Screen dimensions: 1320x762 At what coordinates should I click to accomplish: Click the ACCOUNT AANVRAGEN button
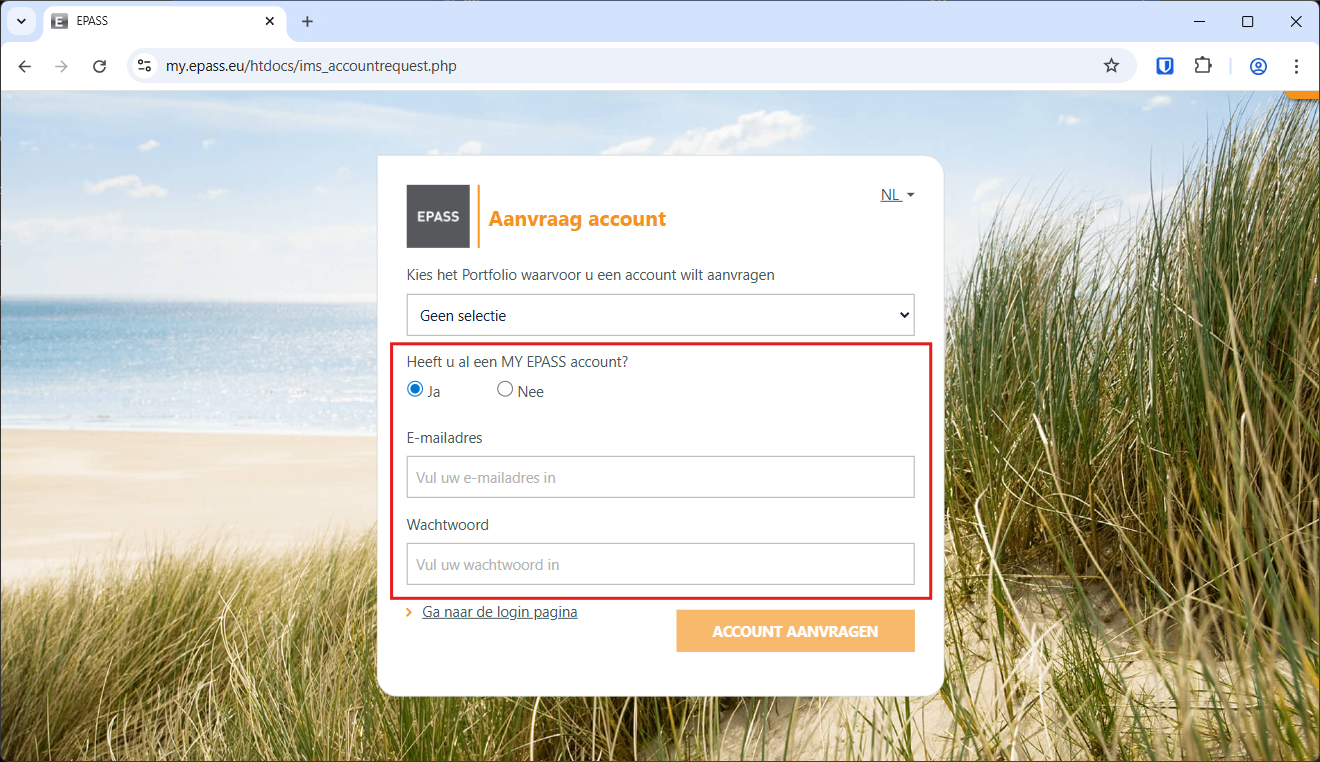(795, 631)
